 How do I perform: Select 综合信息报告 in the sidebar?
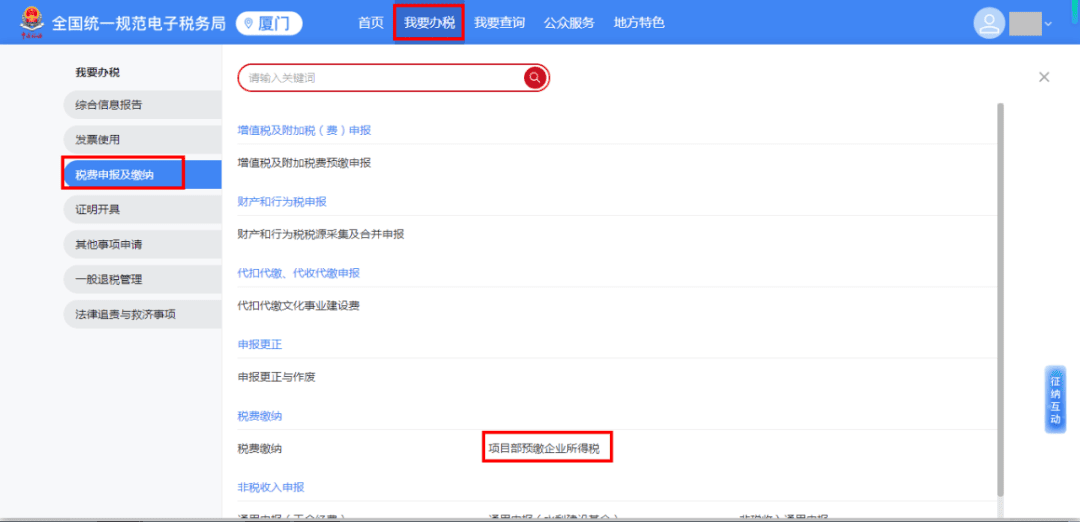[x=109, y=105]
